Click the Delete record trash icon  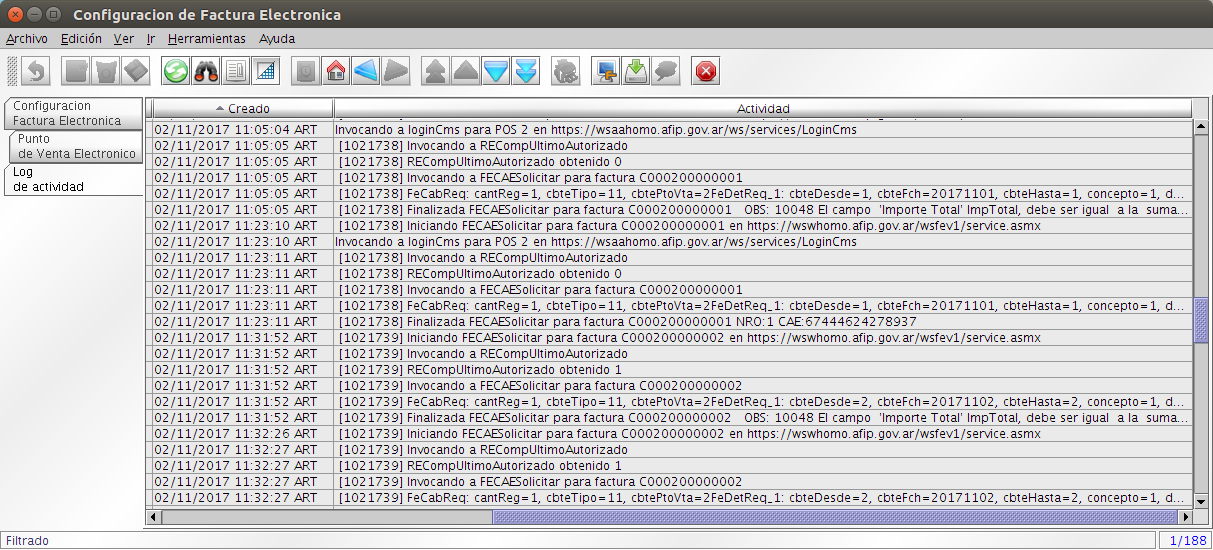107,71
